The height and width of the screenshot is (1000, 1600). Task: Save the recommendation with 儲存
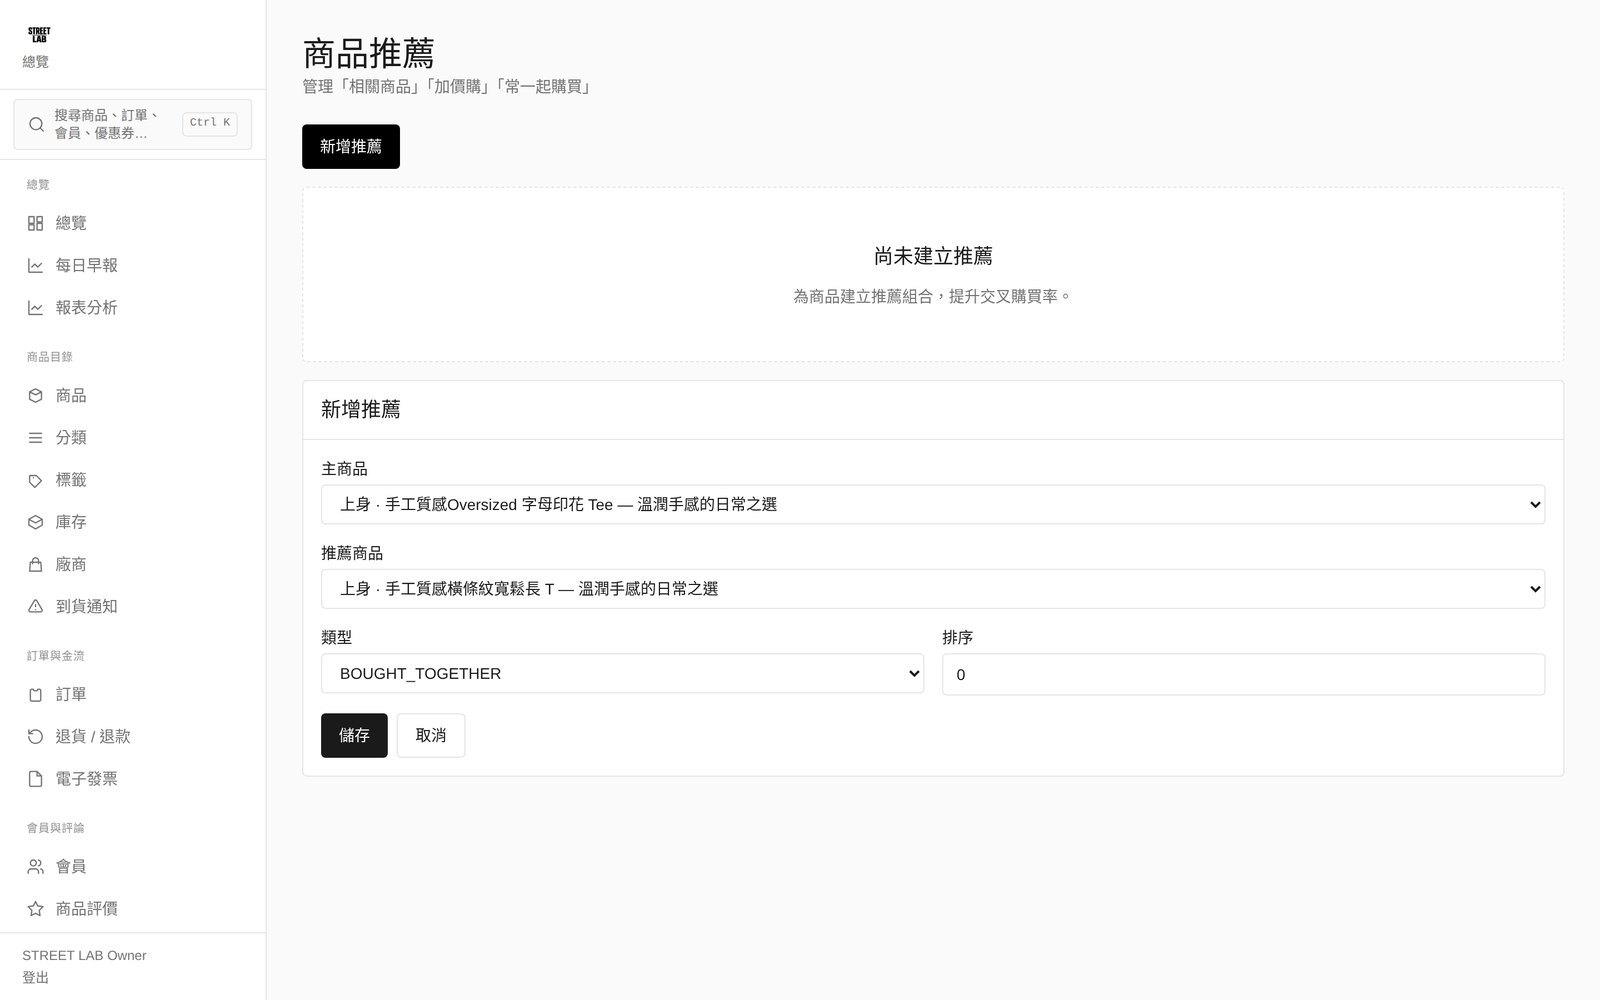[x=354, y=735]
